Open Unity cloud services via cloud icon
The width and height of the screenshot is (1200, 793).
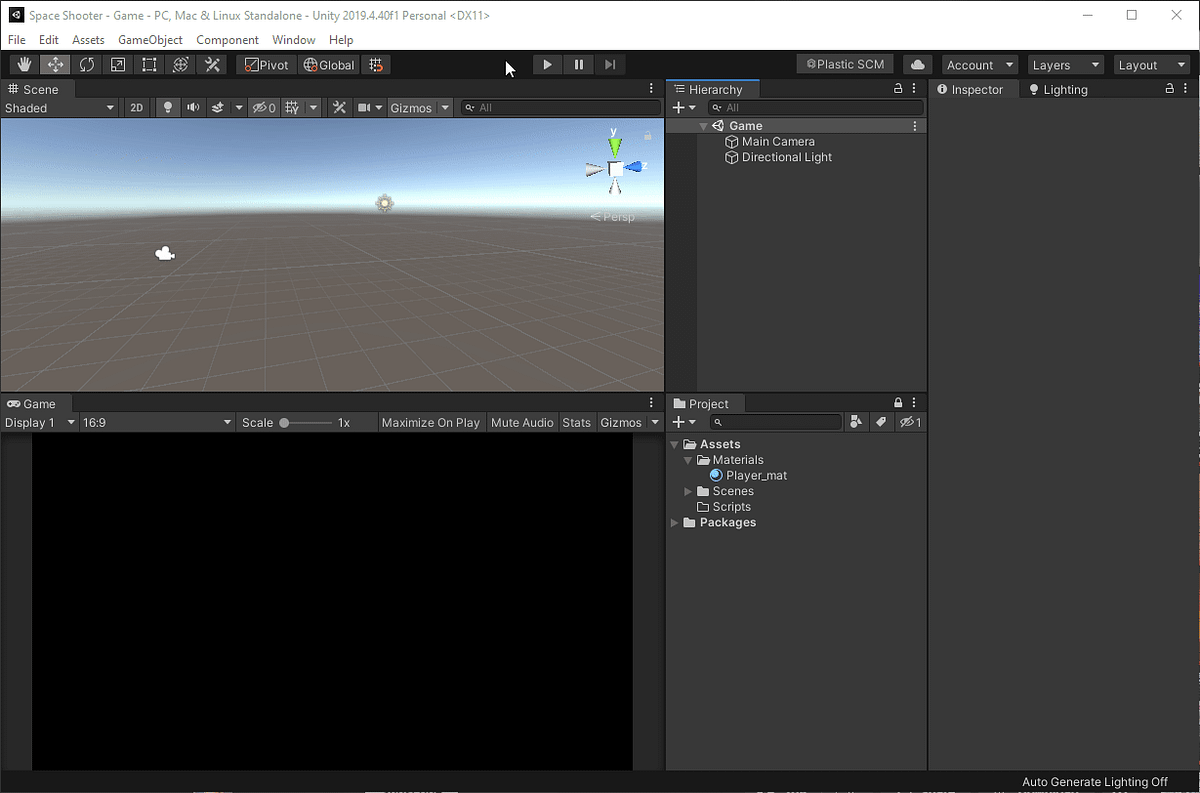[917, 63]
